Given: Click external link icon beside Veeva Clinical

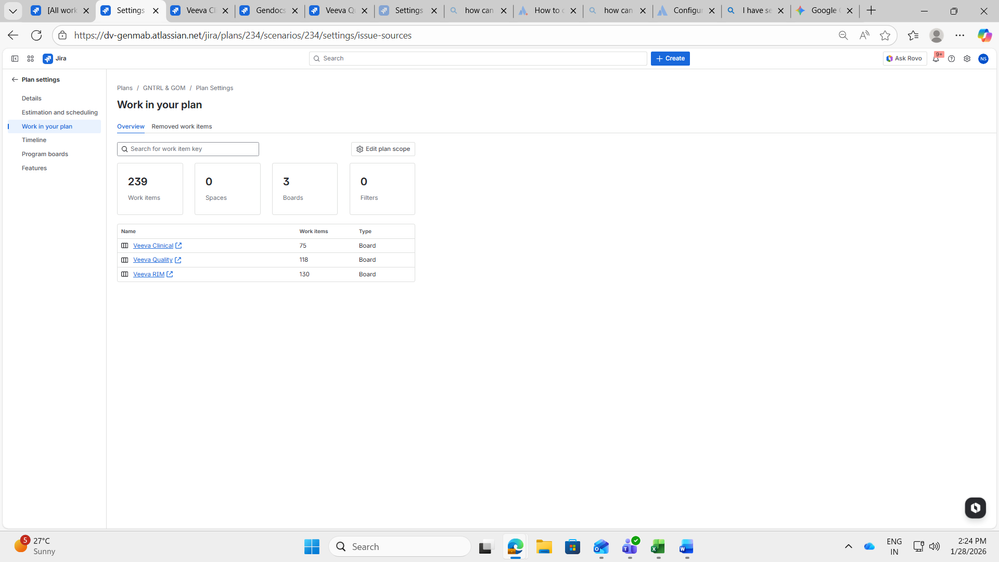Looking at the screenshot, I should [x=178, y=246].
